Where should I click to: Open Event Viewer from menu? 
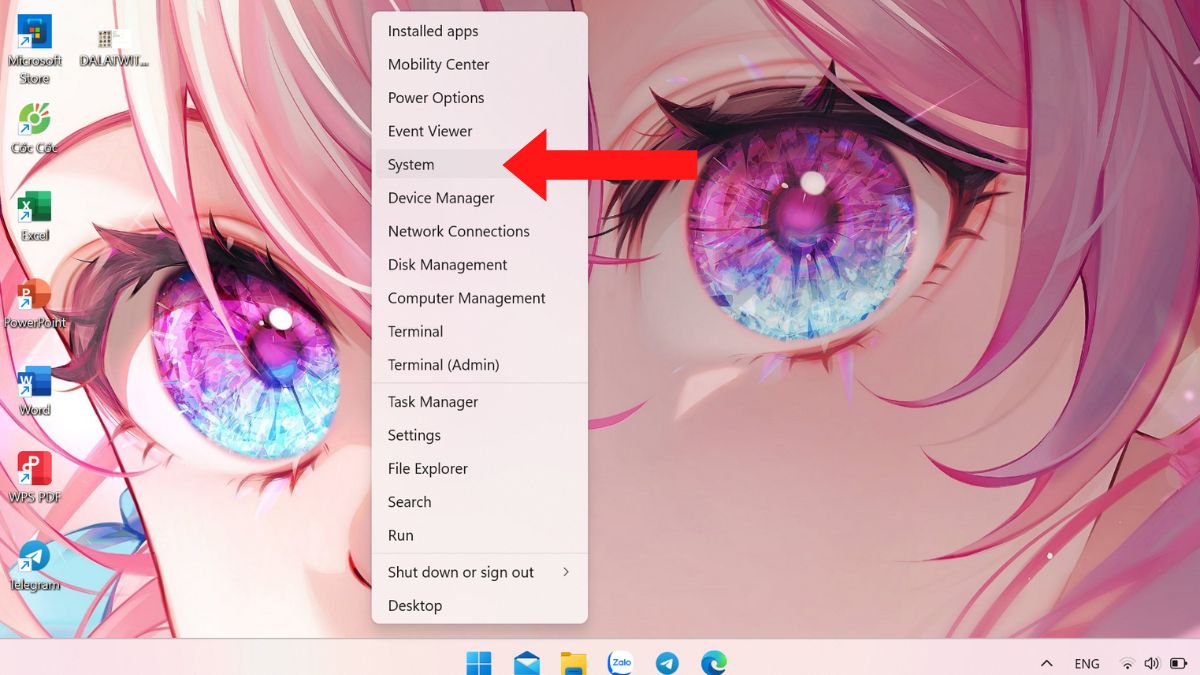coord(480,131)
